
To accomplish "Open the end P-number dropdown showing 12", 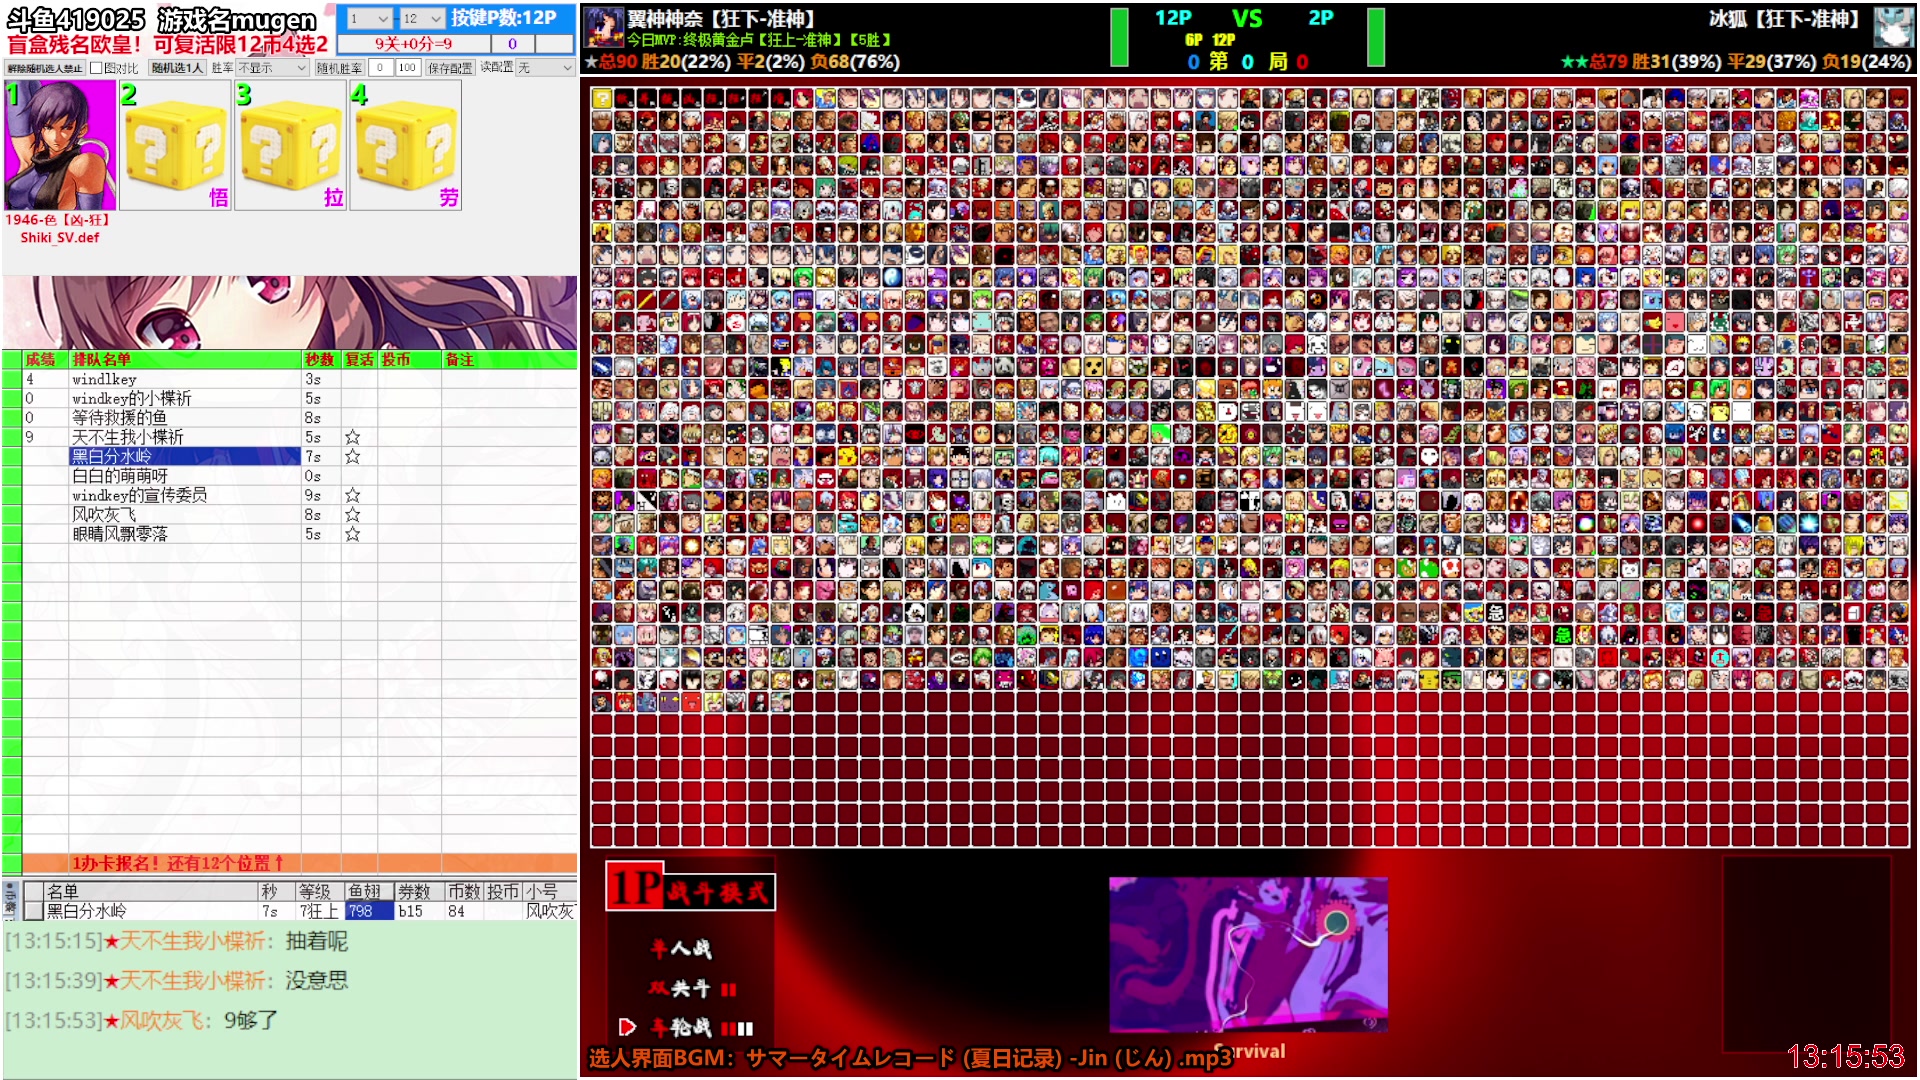I will (422, 18).
